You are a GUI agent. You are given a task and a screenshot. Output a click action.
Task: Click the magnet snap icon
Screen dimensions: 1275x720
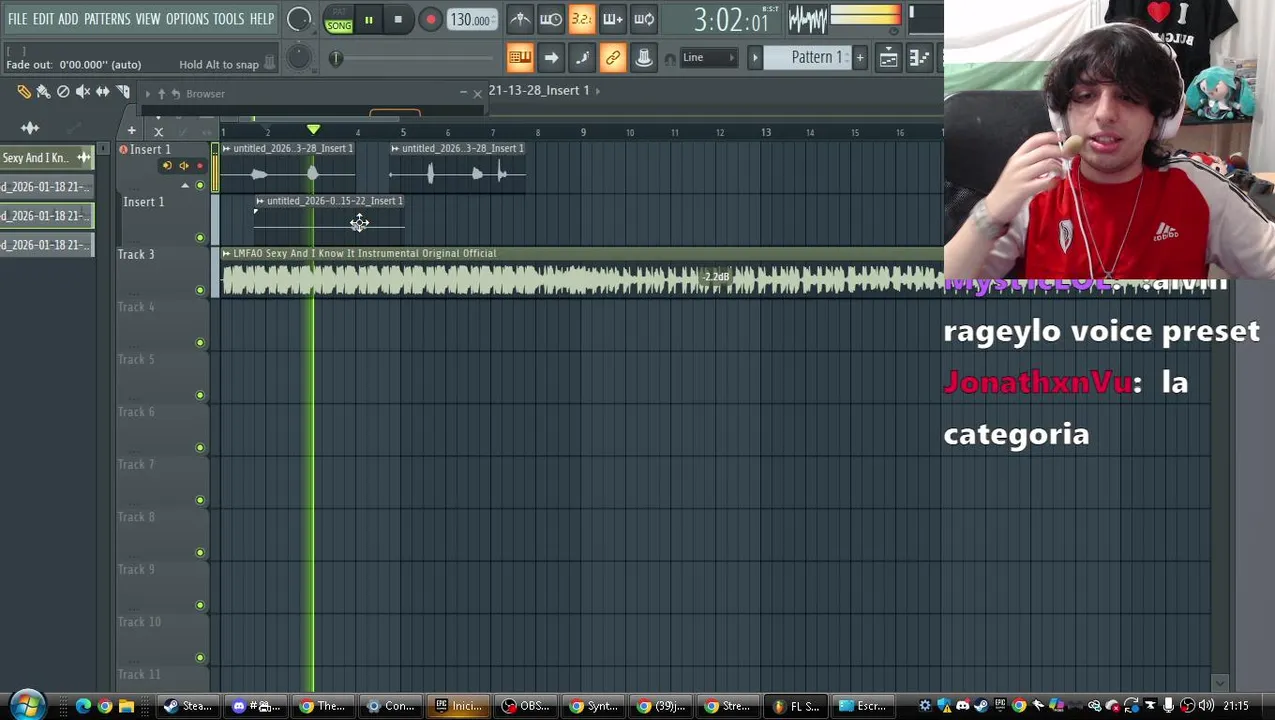(x=670, y=59)
